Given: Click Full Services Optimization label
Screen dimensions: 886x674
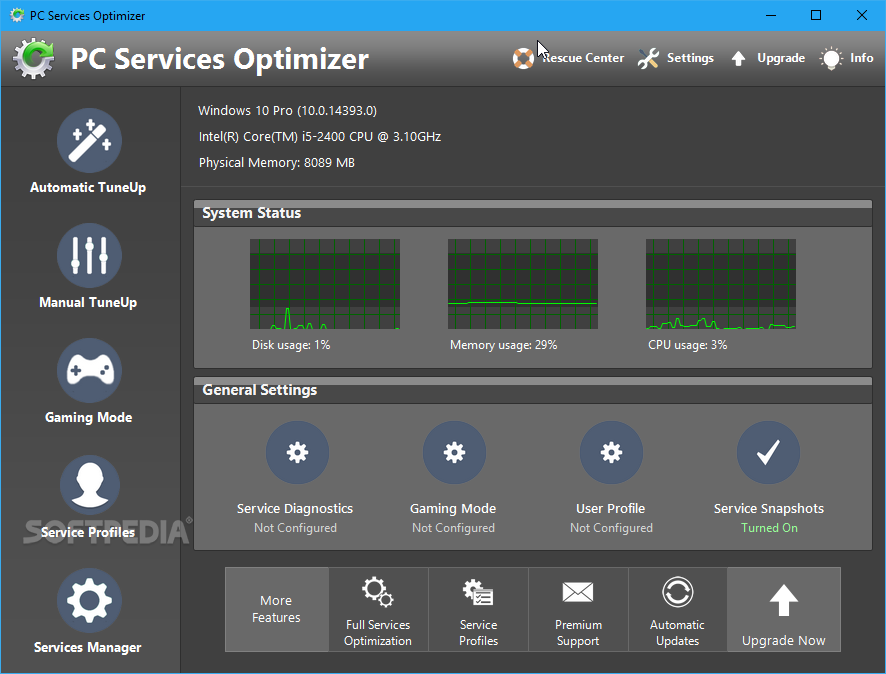Looking at the screenshot, I should (x=378, y=633).
